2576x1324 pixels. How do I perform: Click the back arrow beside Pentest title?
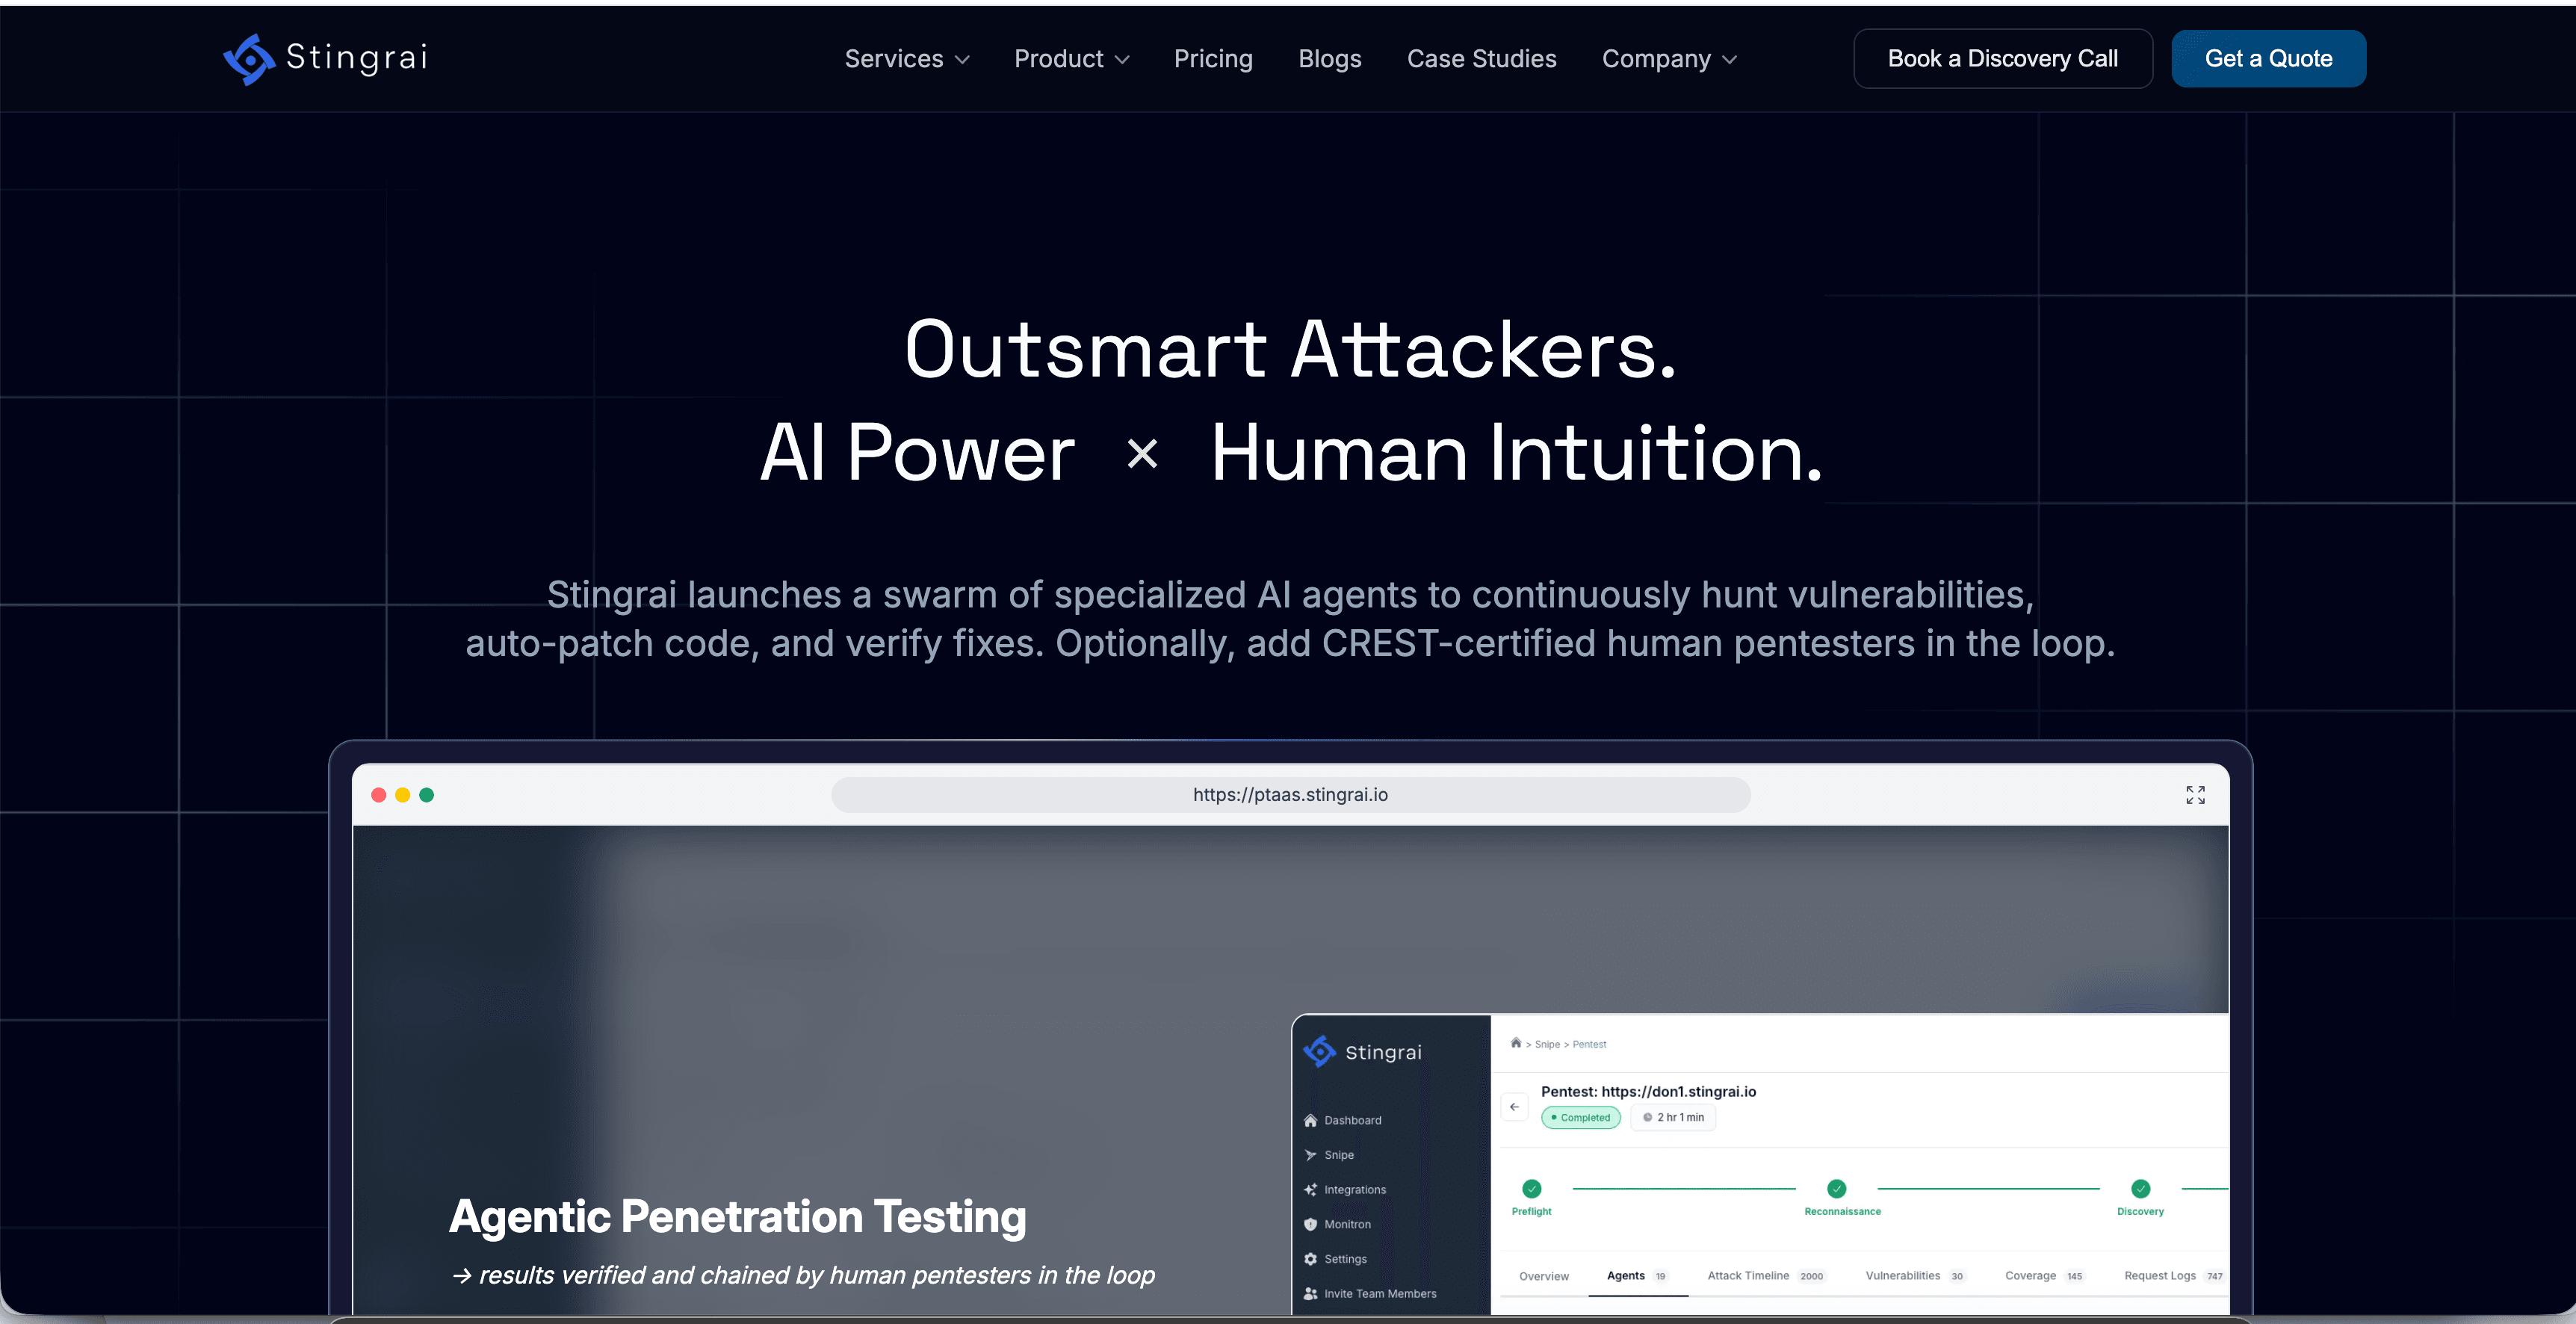(1514, 1107)
